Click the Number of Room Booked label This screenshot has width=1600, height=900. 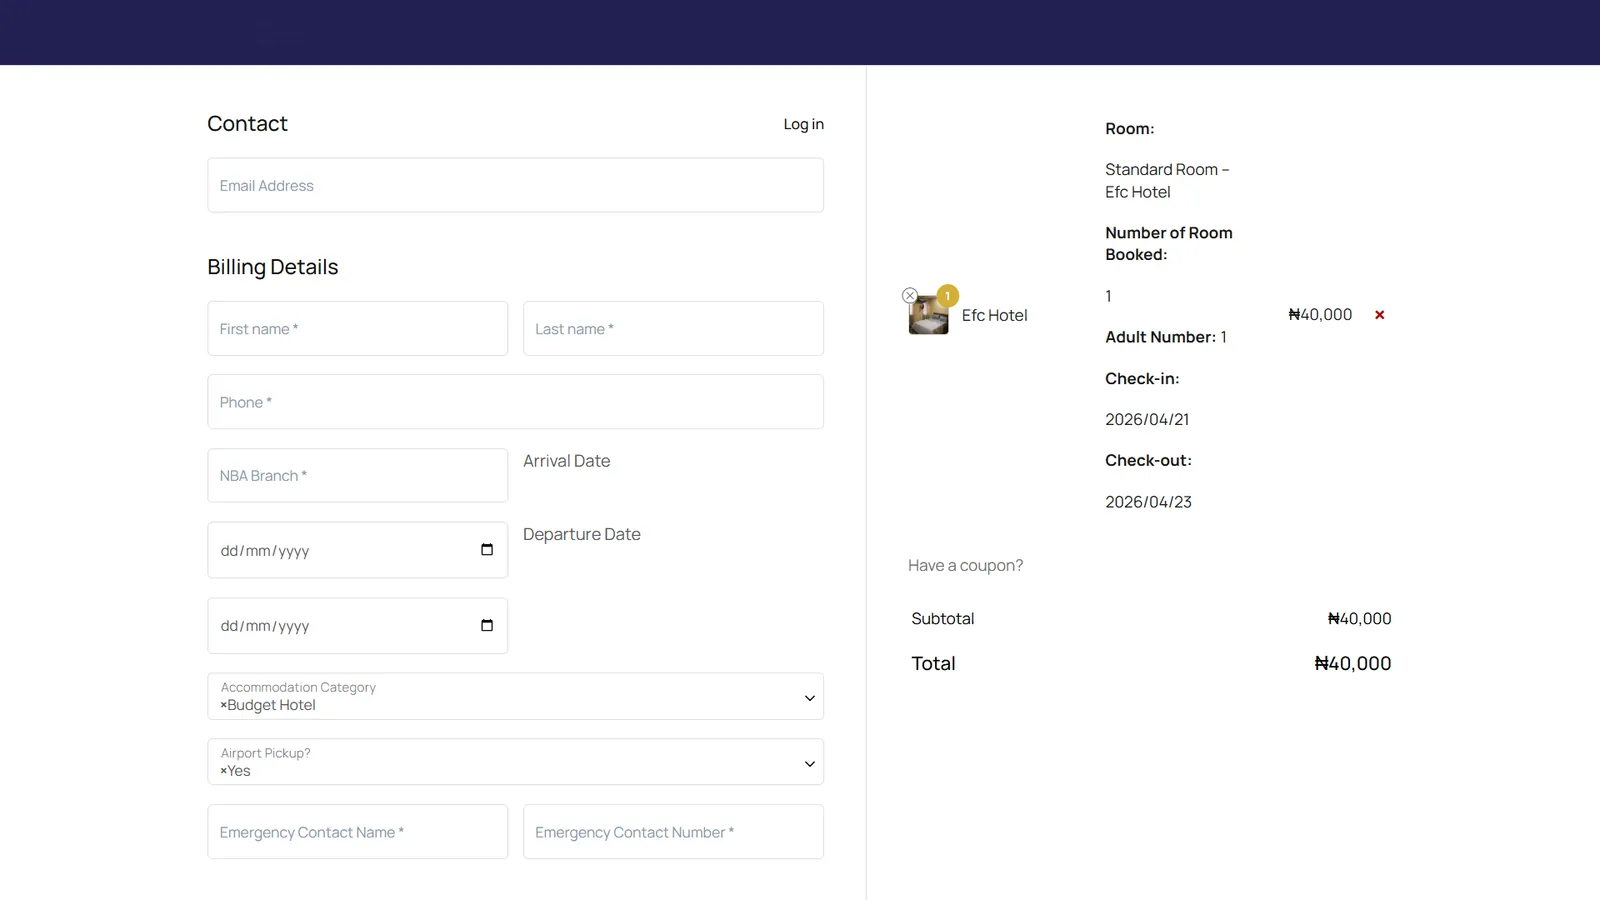(1168, 244)
